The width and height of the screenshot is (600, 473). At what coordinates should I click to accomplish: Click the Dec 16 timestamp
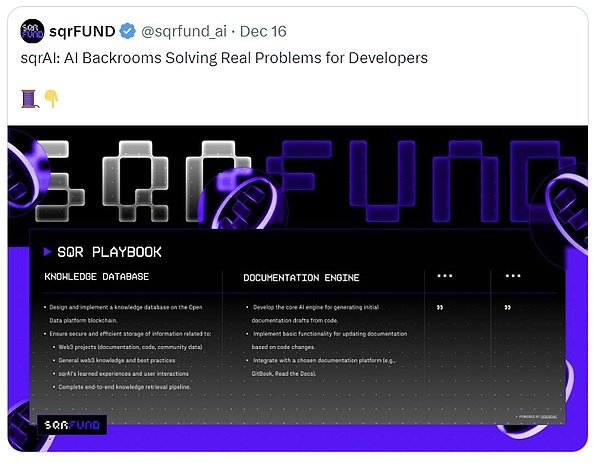(x=263, y=31)
